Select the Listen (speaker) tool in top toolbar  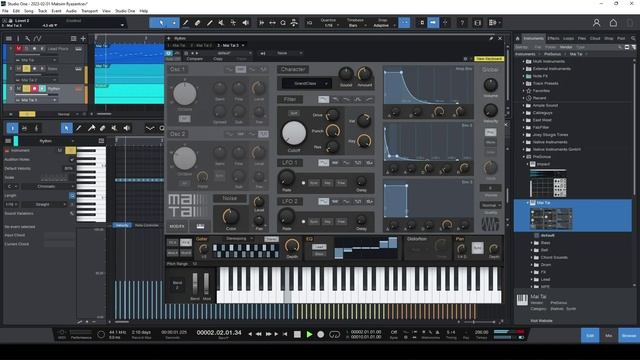[245, 23]
